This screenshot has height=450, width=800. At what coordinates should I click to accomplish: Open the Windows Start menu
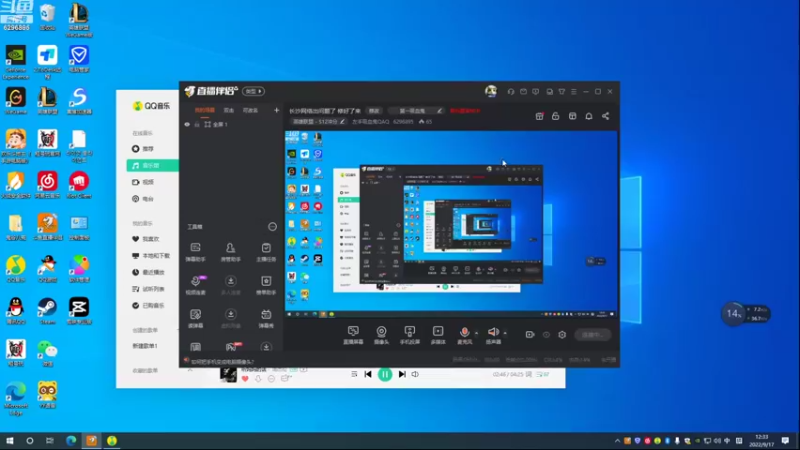pyautogui.click(x=9, y=441)
